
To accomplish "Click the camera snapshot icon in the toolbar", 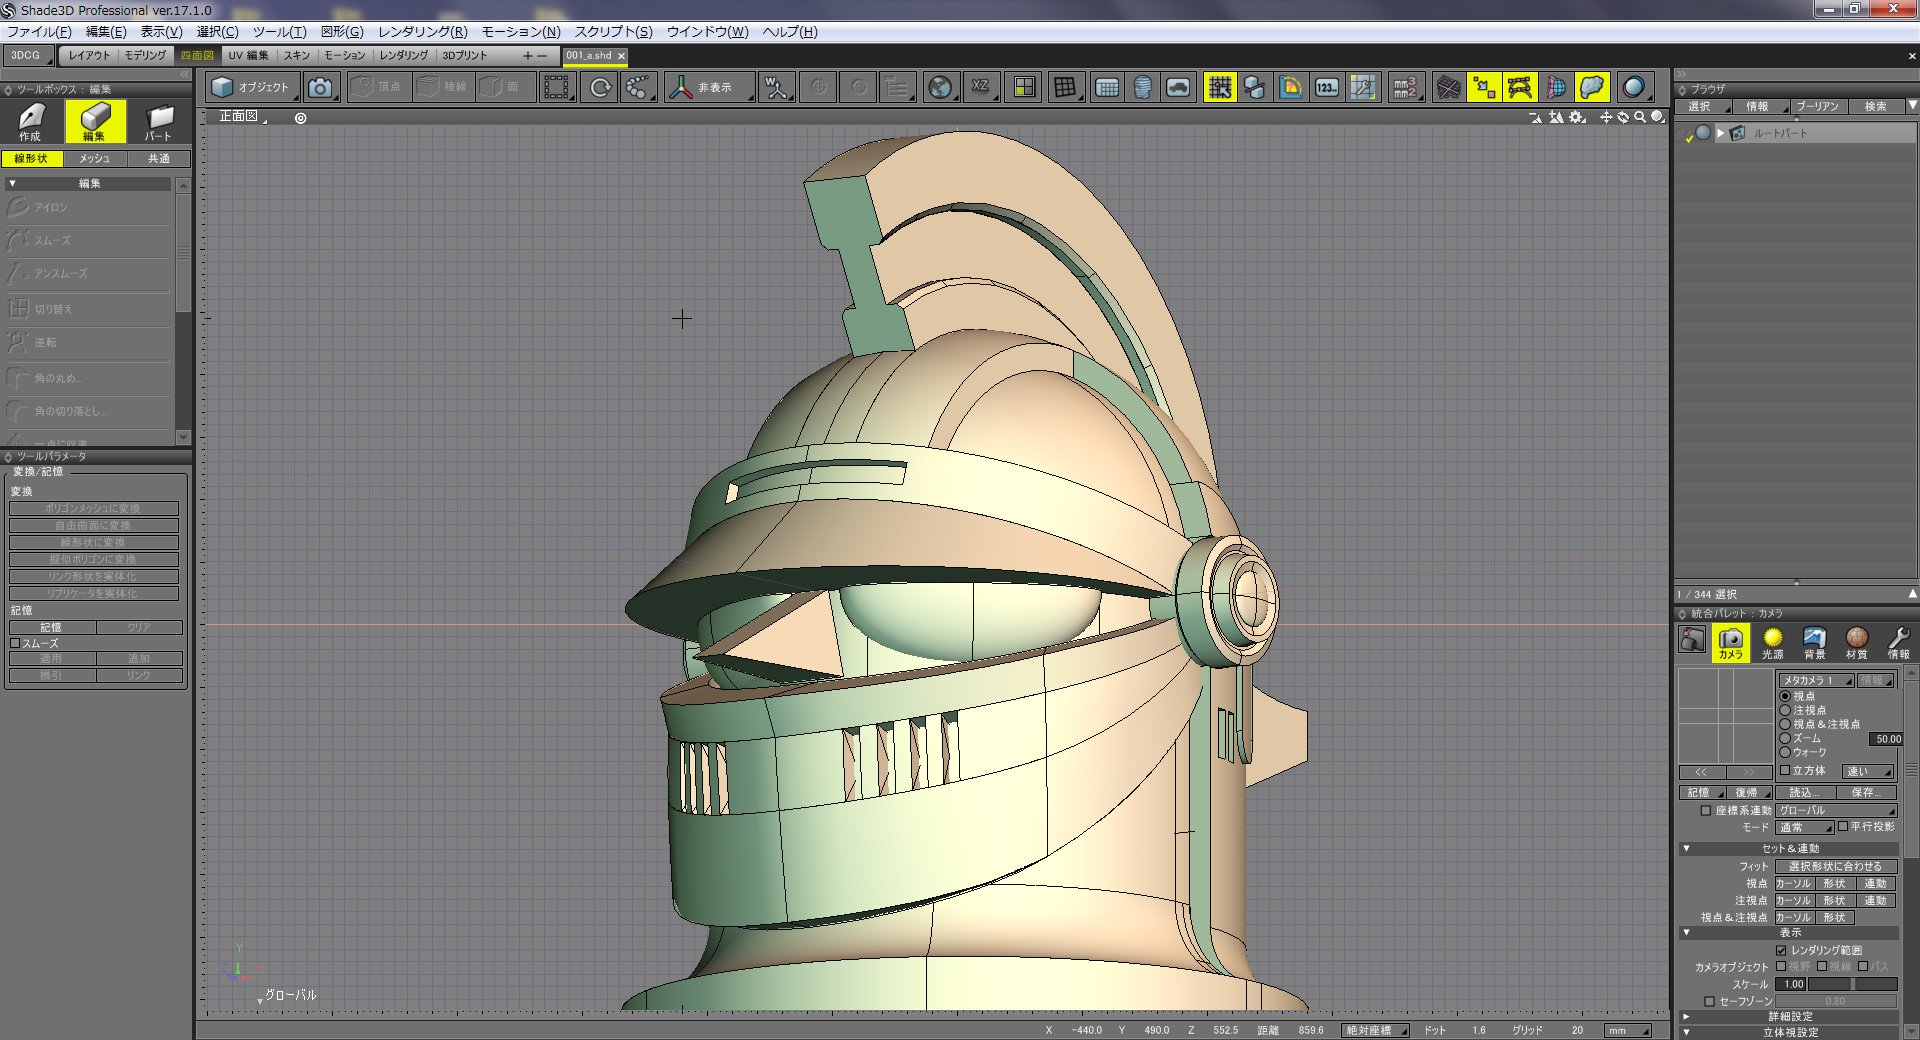I will [x=320, y=88].
